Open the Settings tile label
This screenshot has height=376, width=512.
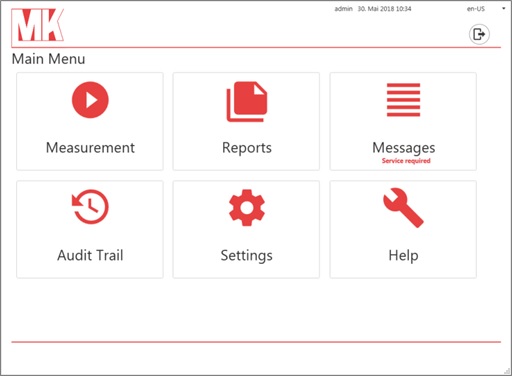[247, 256]
